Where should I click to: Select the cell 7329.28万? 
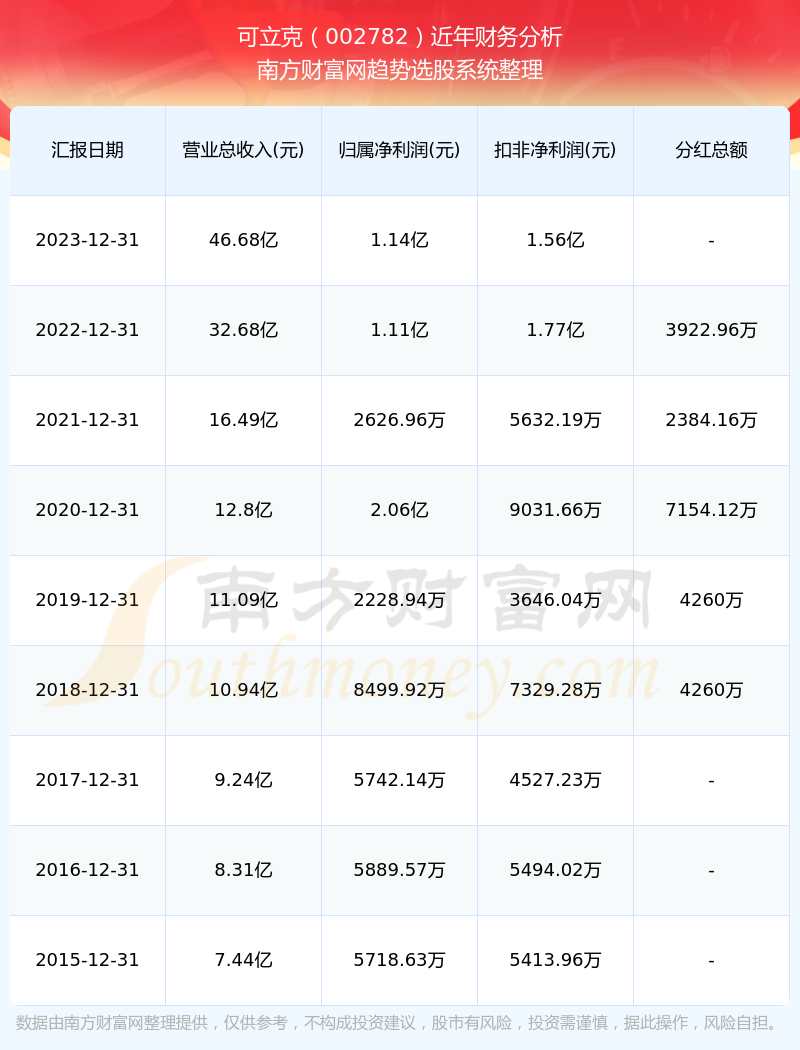pos(556,690)
